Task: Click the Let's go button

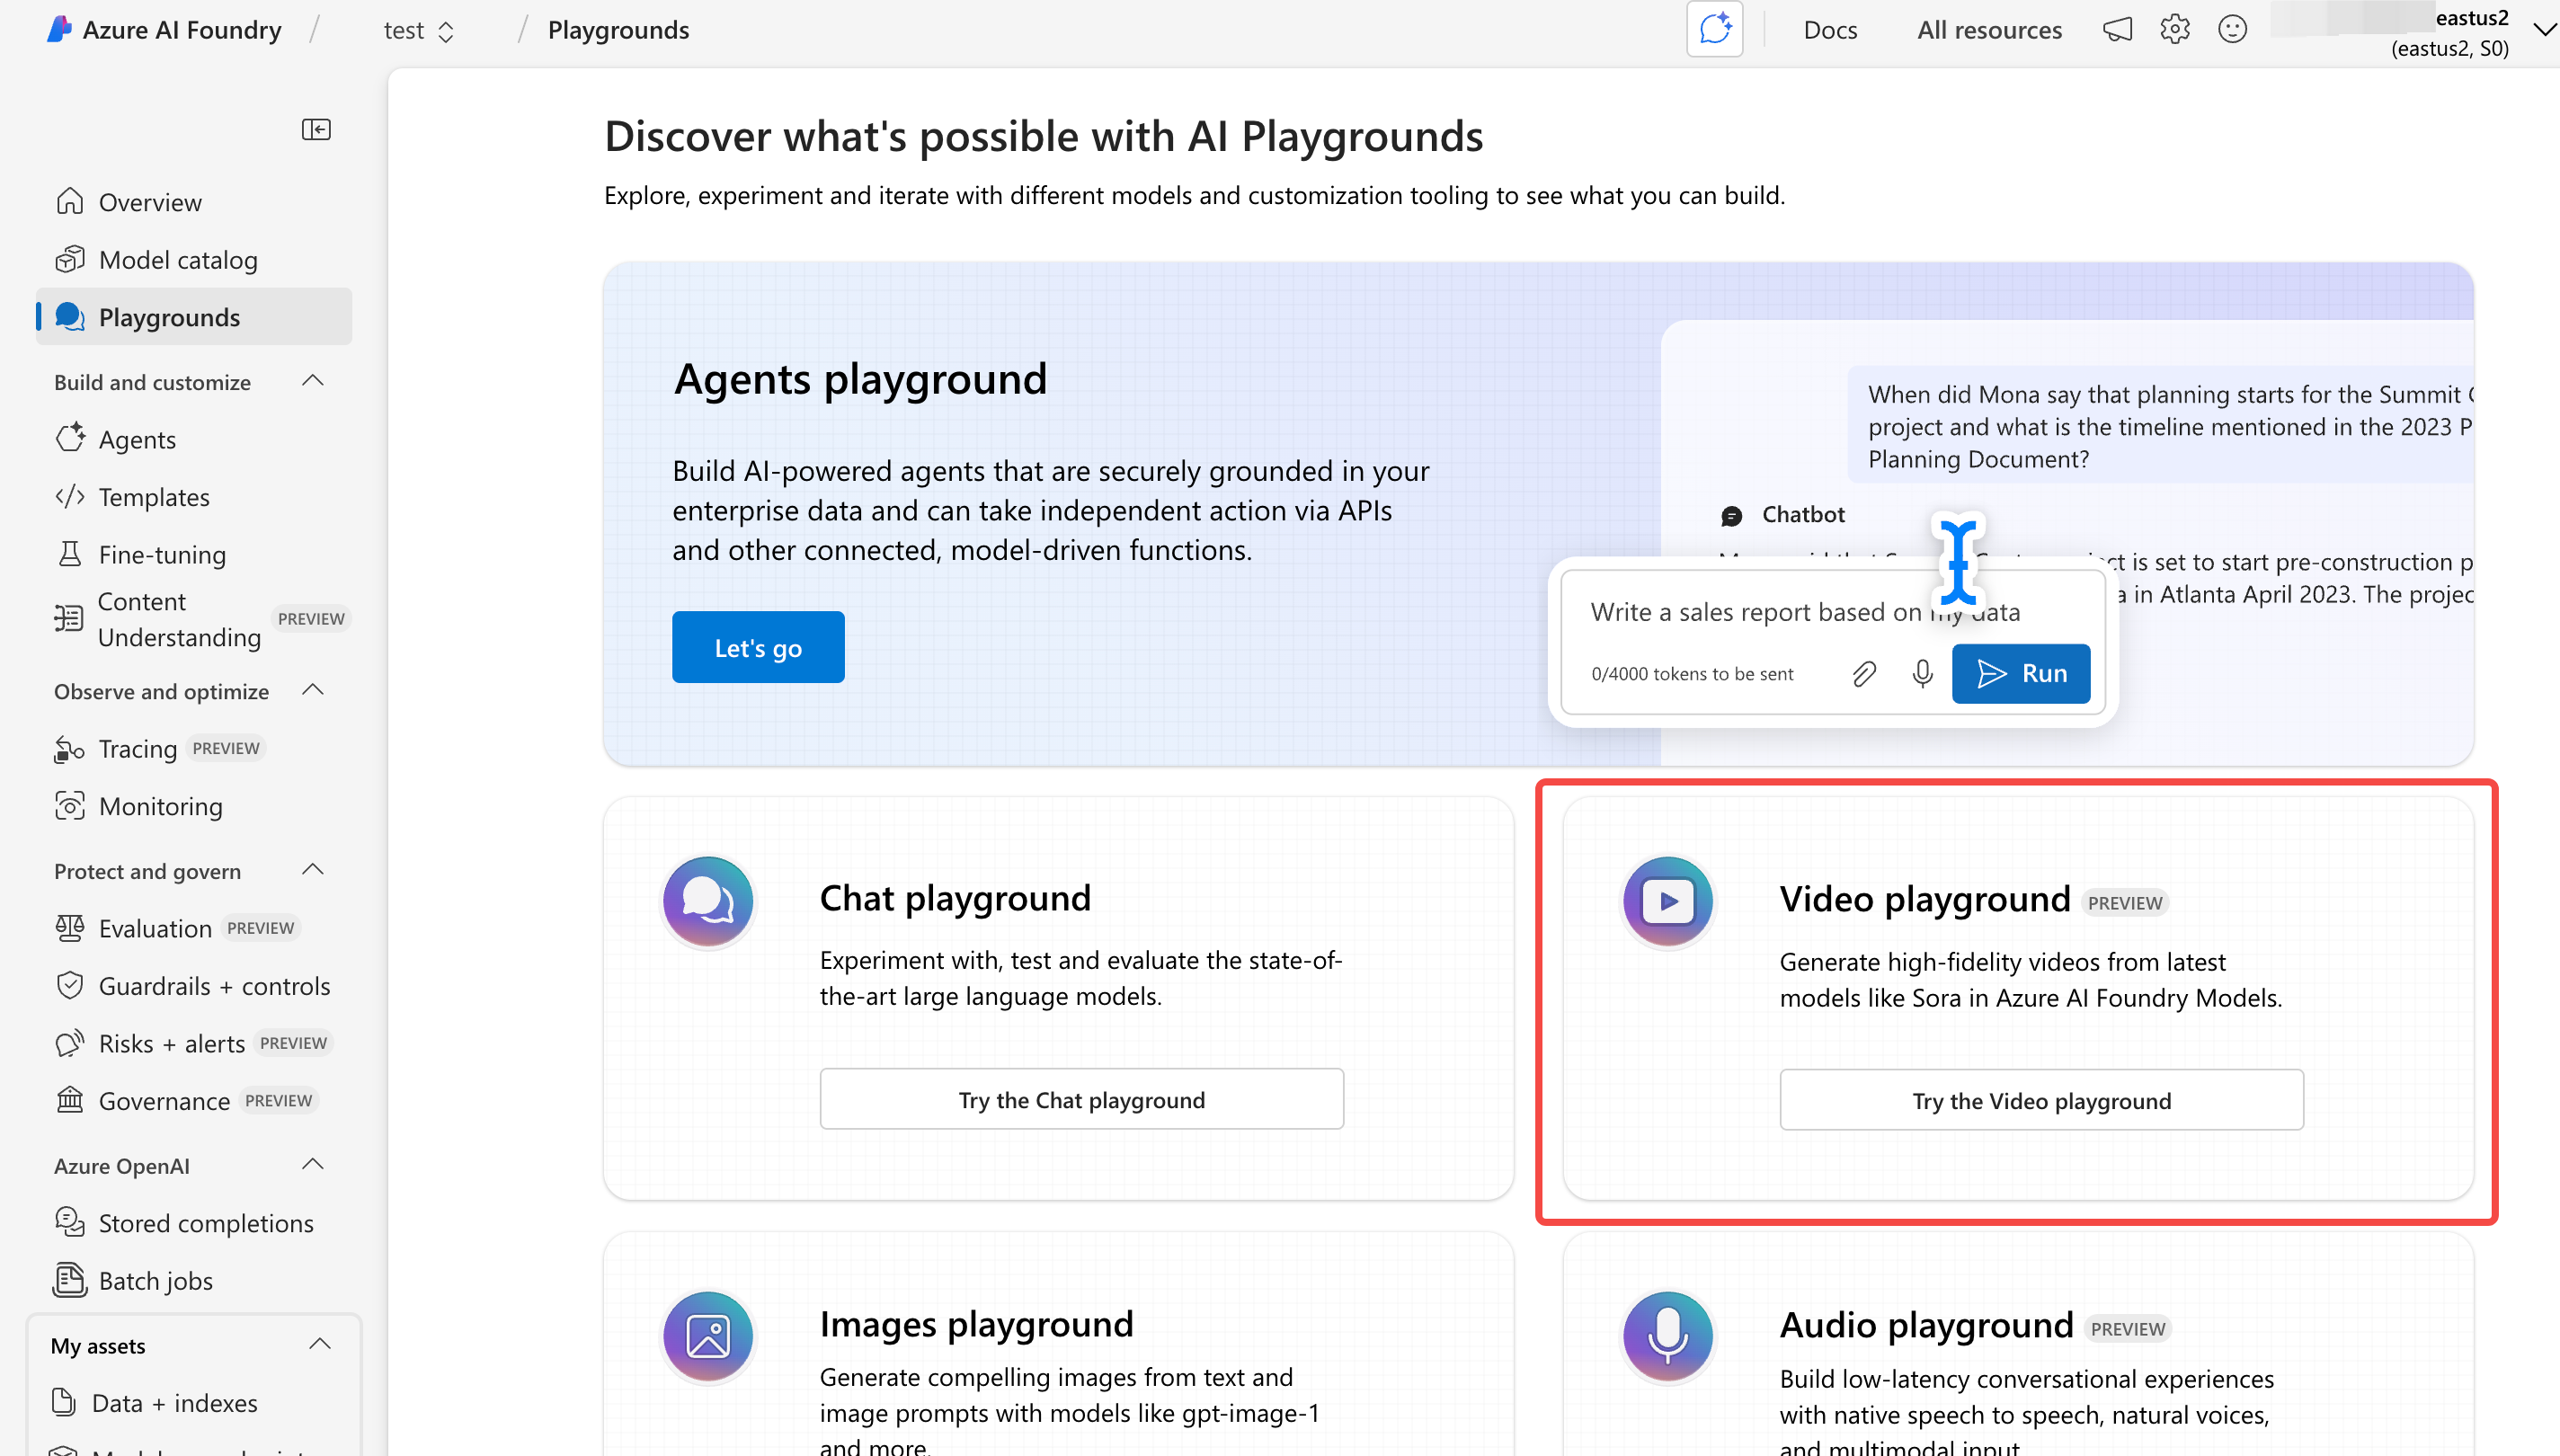Action: pyautogui.click(x=757, y=647)
